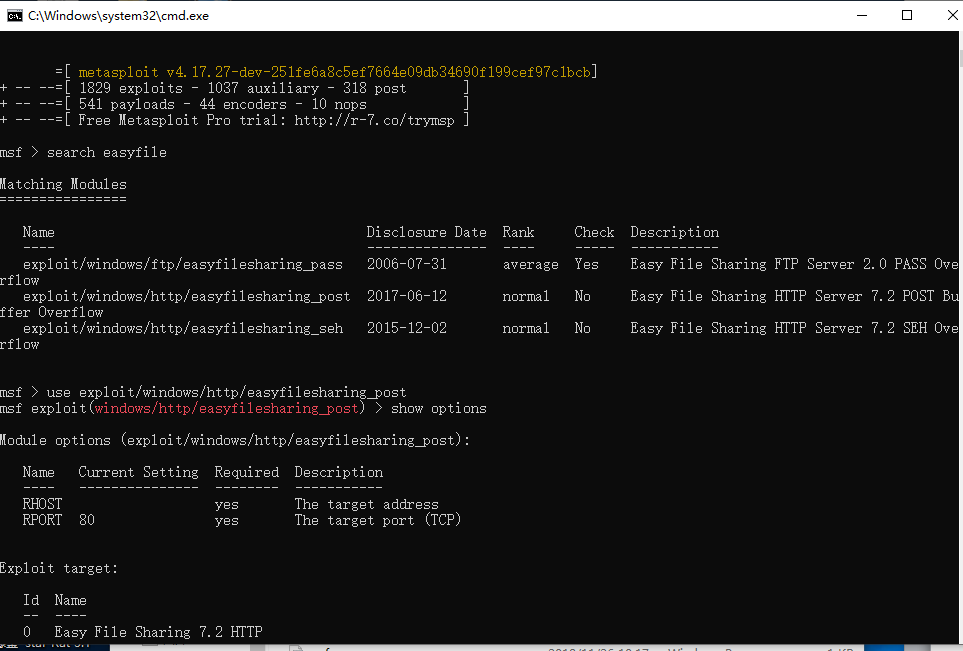Click 'yes' required value for RPORT
This screenshot has height=651, width=963.
coord(227,520)
